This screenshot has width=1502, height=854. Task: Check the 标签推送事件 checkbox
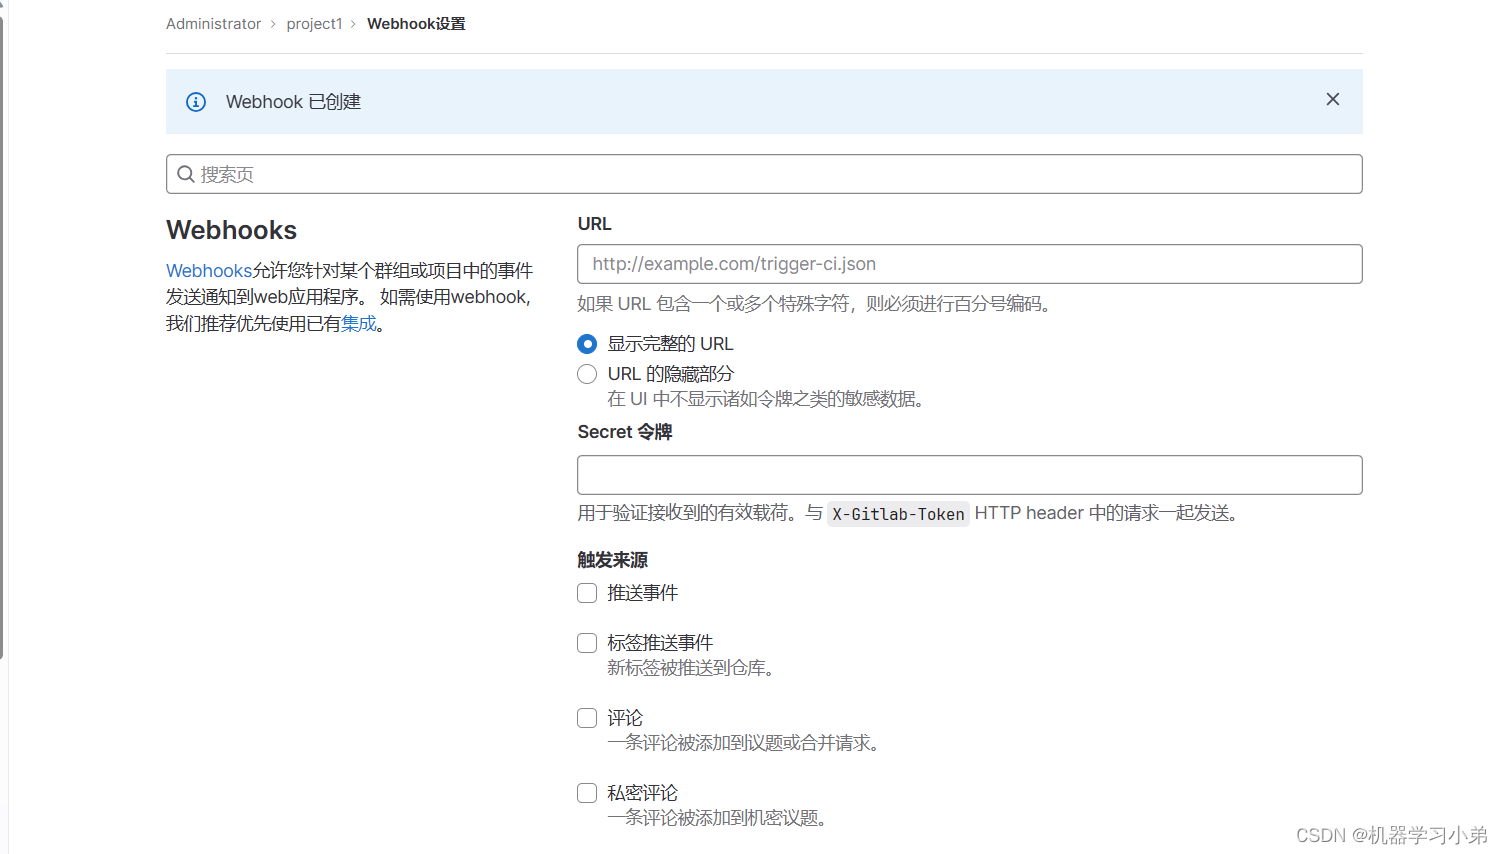[587, 643]
